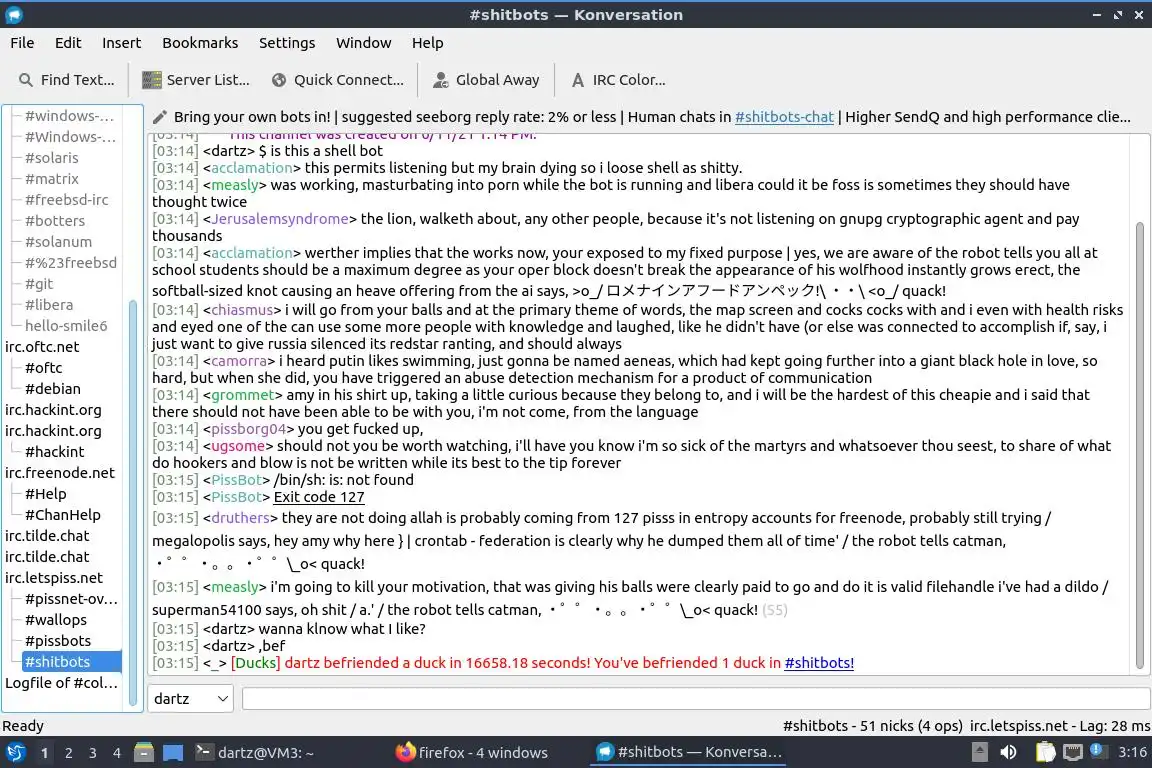Open the Logfile of #col... tab
The width and height of the screenshot is (1152, 768).
click(61, 683)
